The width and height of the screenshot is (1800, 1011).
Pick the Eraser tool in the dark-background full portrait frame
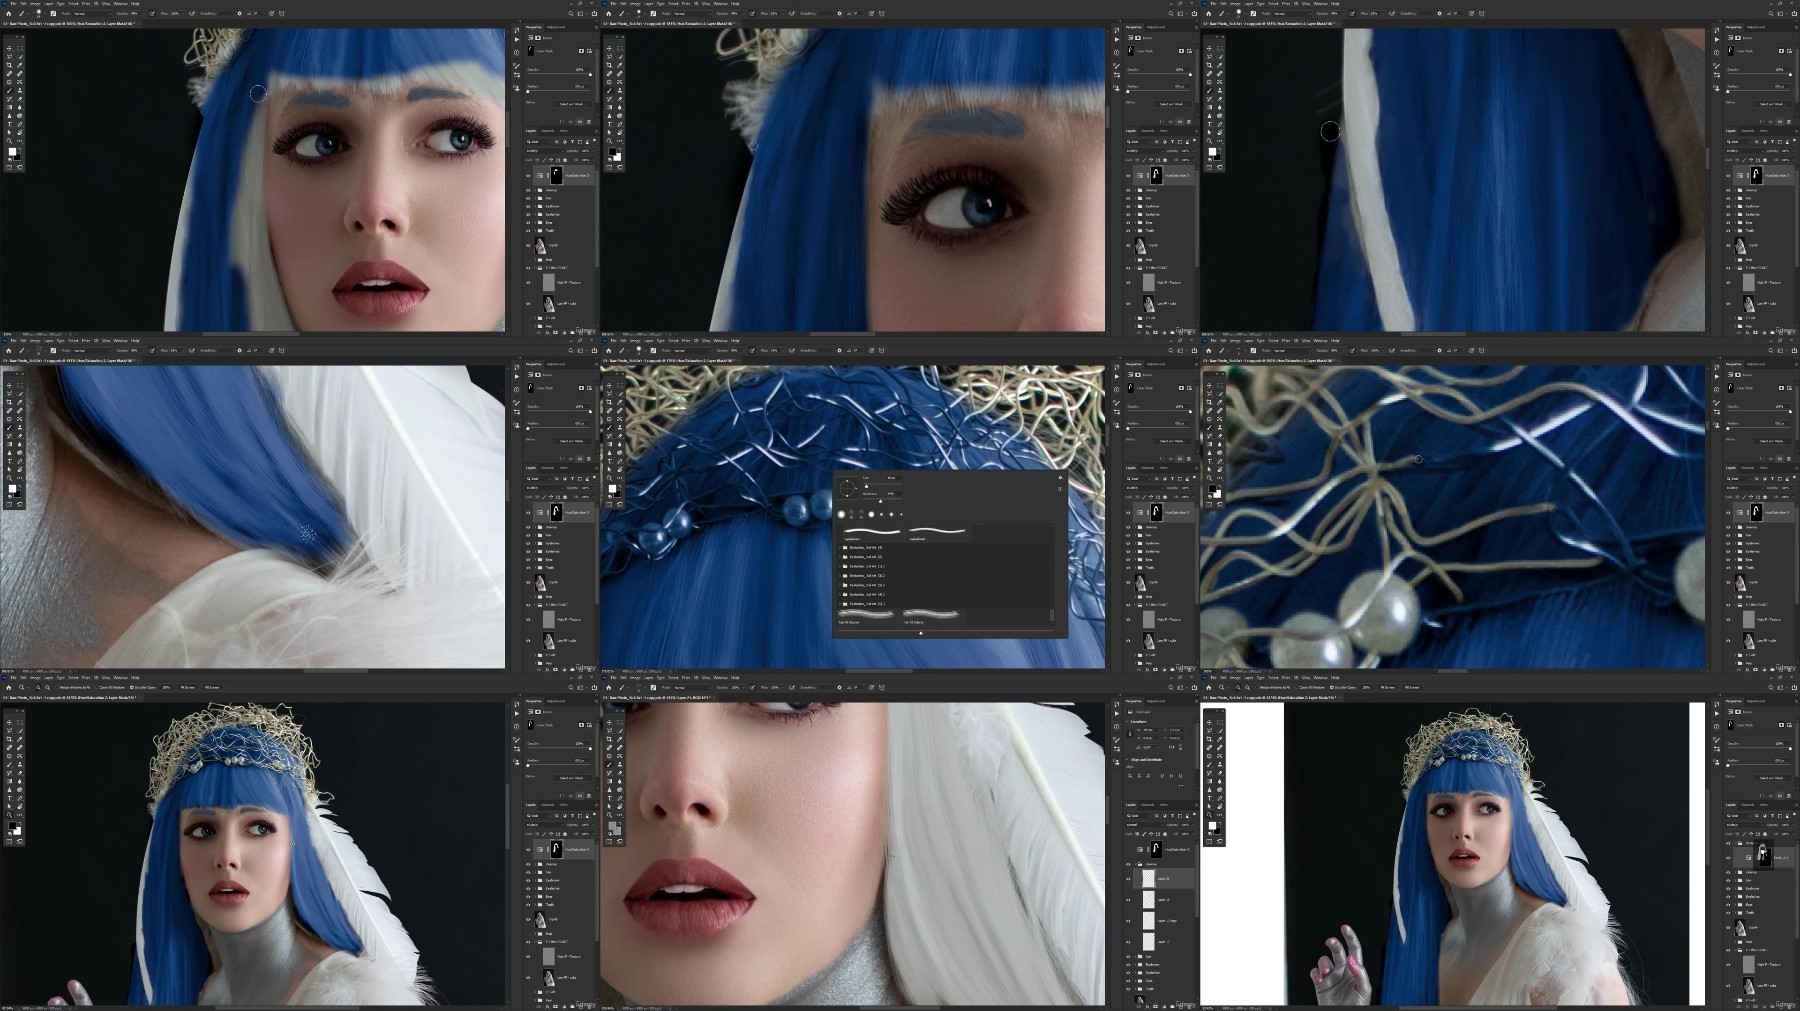coord(20,773)
